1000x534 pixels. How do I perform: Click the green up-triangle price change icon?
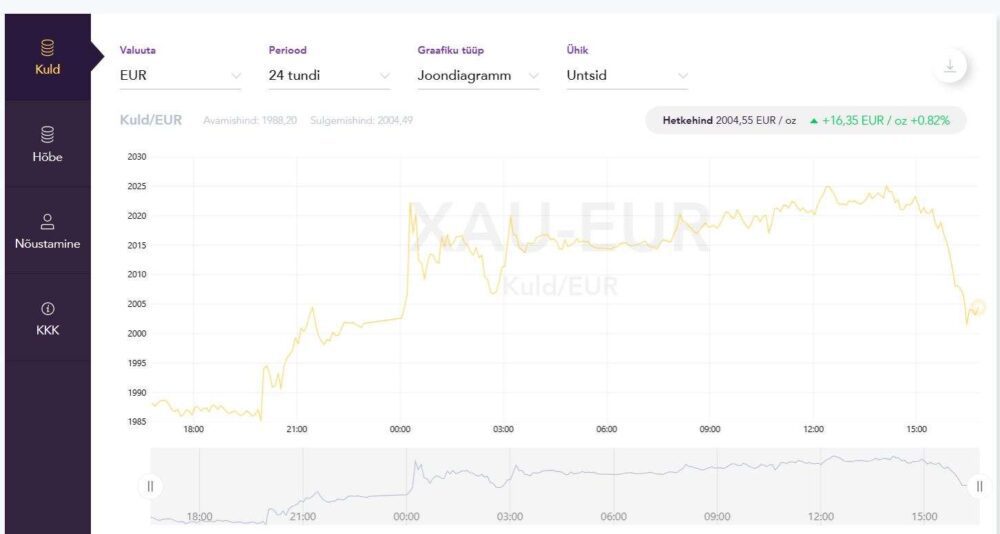(814, 121)
